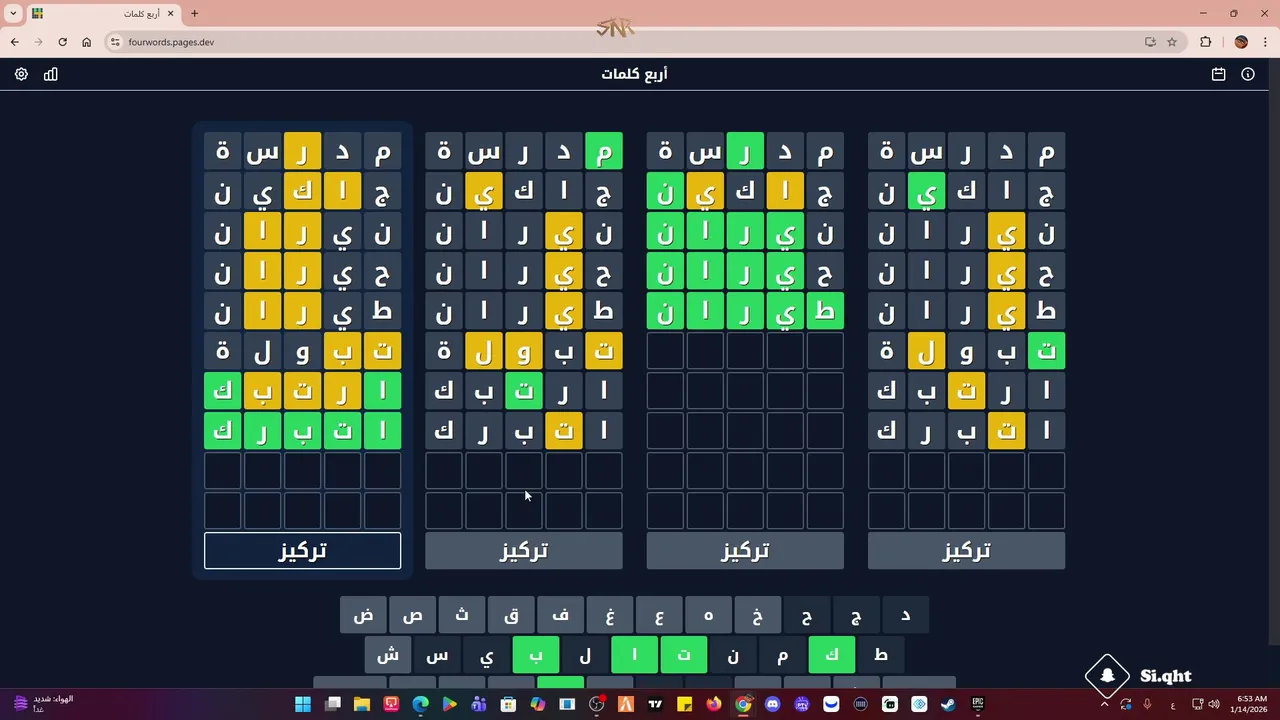1280x720 pixels.
Task: Go back with browser back arrow
Action: pyautogui.click(x=14, y=42)
